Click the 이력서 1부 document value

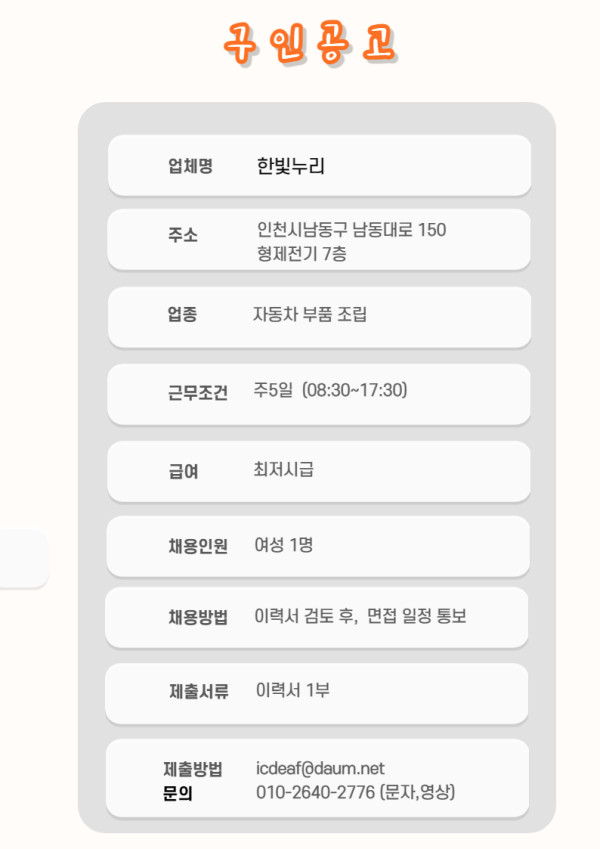292,690
